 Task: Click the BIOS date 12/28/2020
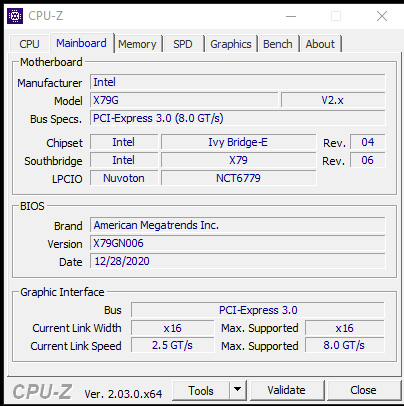(x=238, y=261)
